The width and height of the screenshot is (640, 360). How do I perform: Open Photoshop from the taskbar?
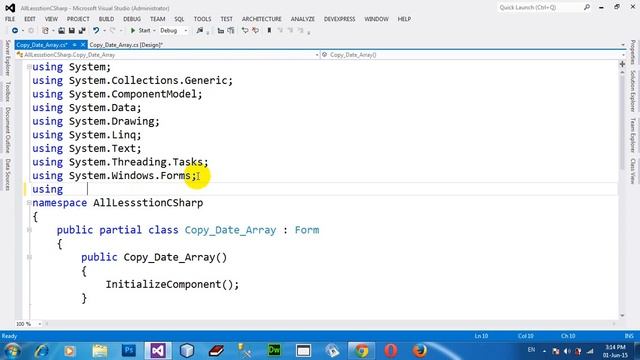click(129, 350)
